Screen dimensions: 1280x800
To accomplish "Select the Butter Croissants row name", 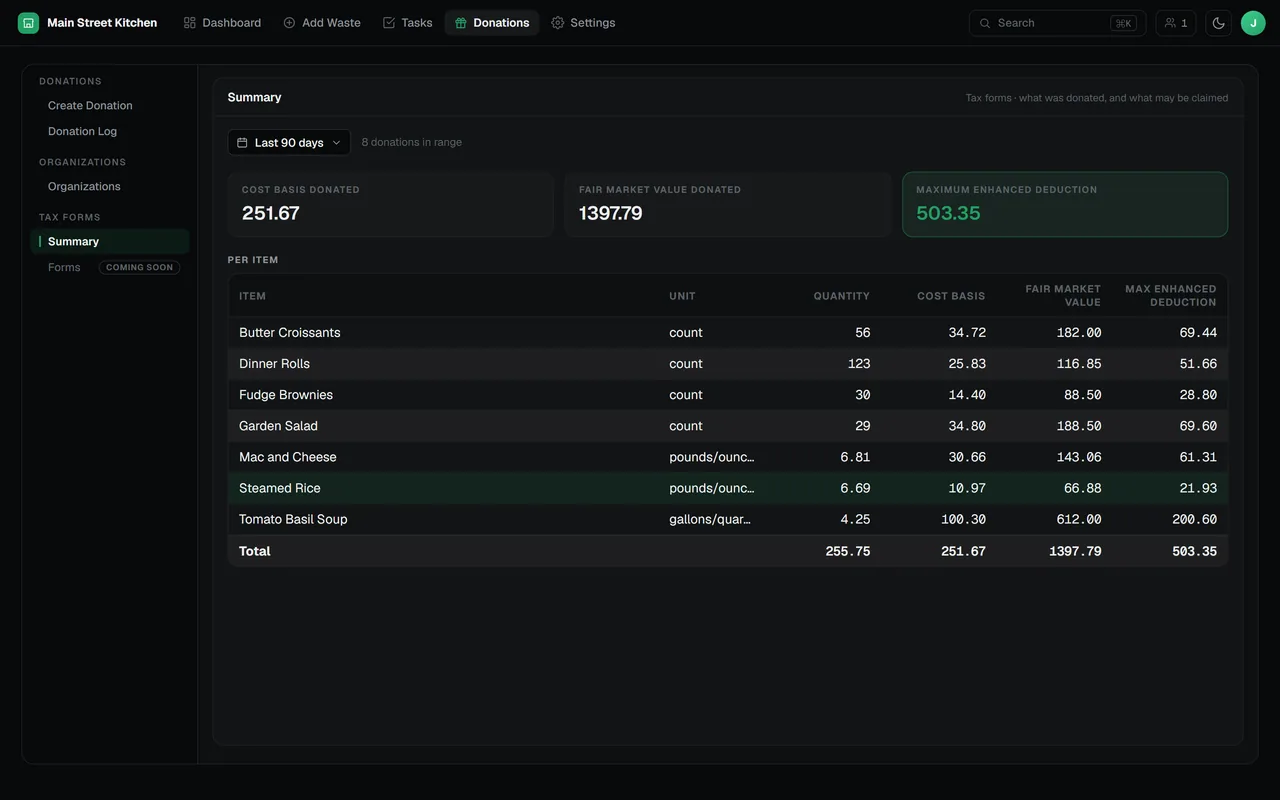I will (290, 333).
